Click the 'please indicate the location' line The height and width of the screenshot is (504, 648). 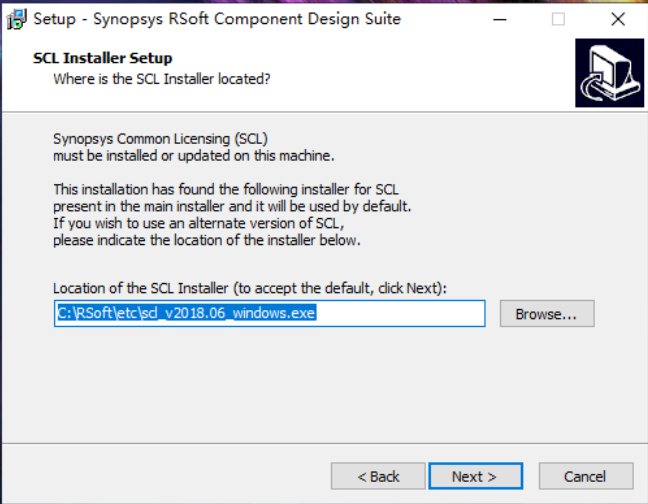point(205,240)
